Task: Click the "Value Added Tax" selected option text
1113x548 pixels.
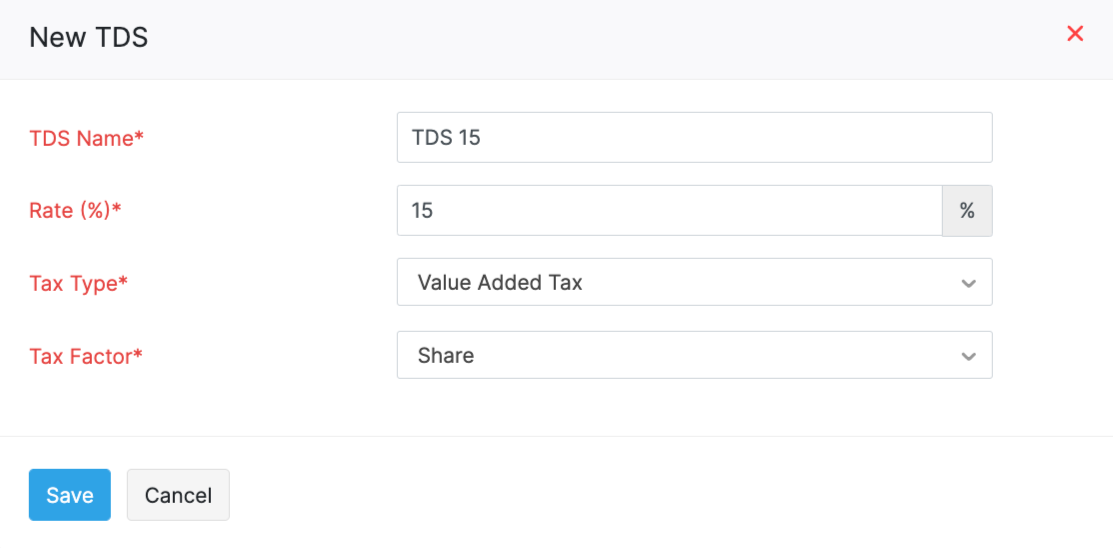Action: (500, 283)
